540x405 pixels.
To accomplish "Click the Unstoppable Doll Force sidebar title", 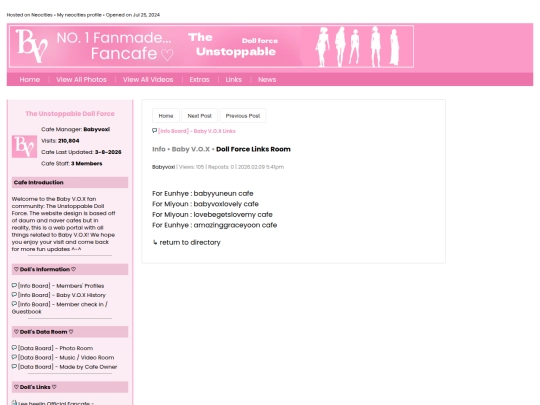I will point(70,114).
